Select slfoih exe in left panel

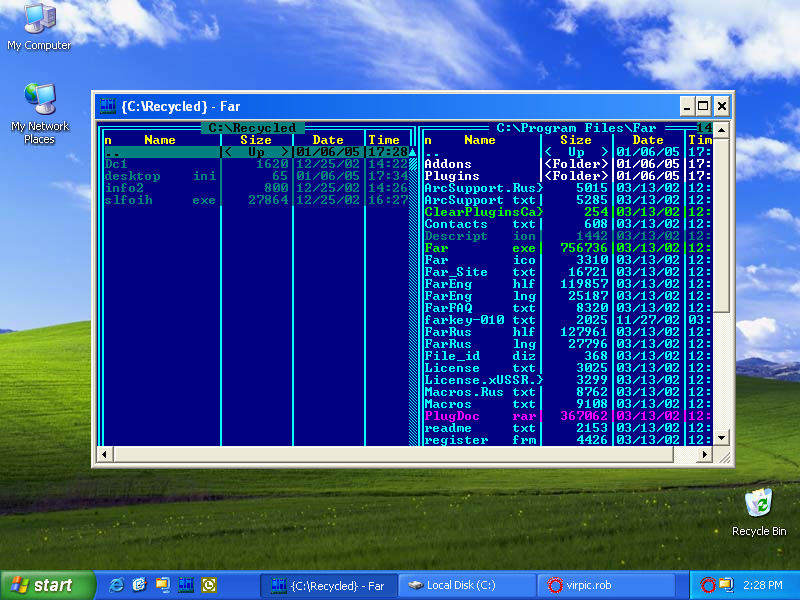coord(257,200)
